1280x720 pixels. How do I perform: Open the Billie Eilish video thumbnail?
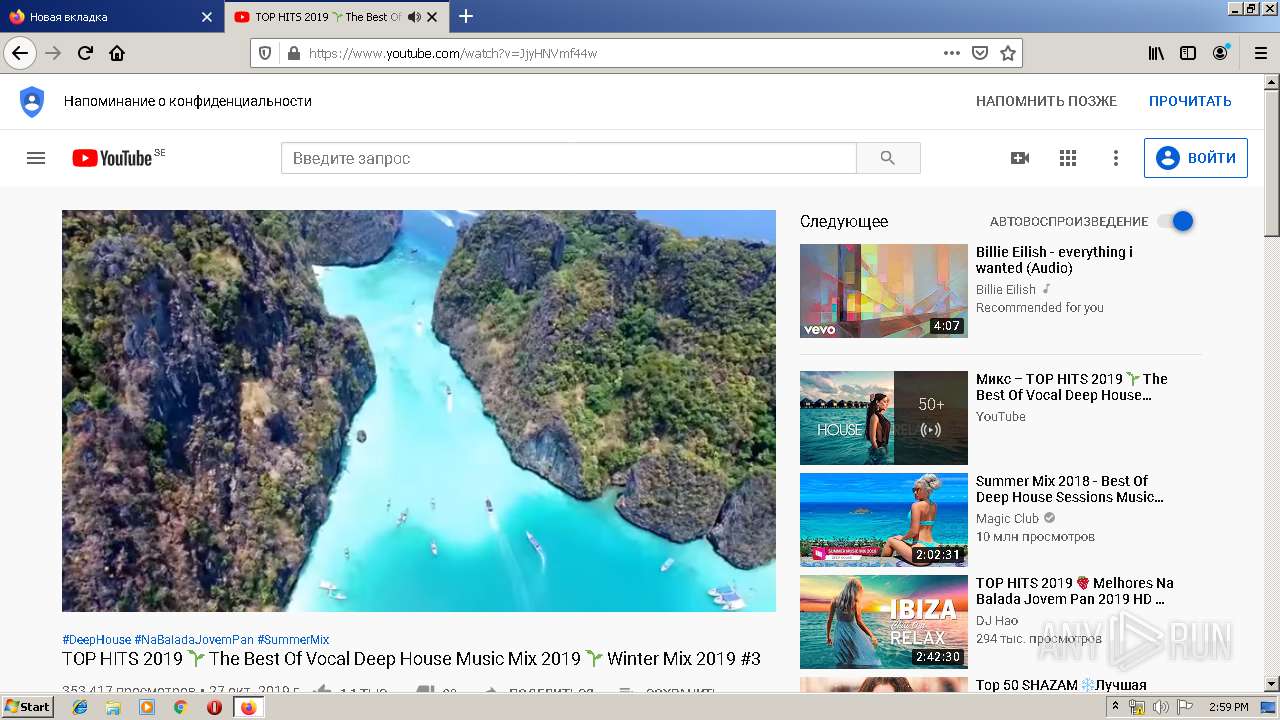tap(884, 291)
